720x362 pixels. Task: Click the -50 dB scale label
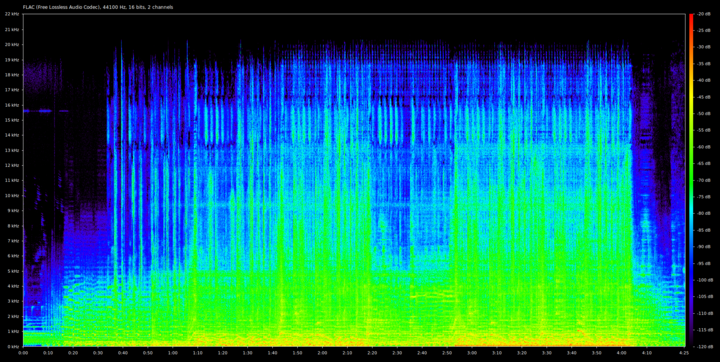(704, 114)
